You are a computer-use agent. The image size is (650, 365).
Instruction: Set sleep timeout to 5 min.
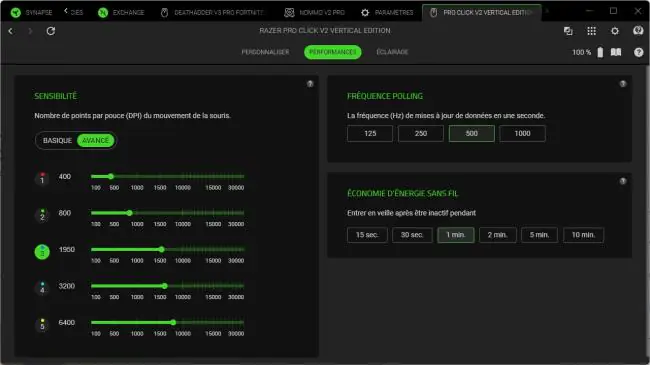click(x=539, y=235)
